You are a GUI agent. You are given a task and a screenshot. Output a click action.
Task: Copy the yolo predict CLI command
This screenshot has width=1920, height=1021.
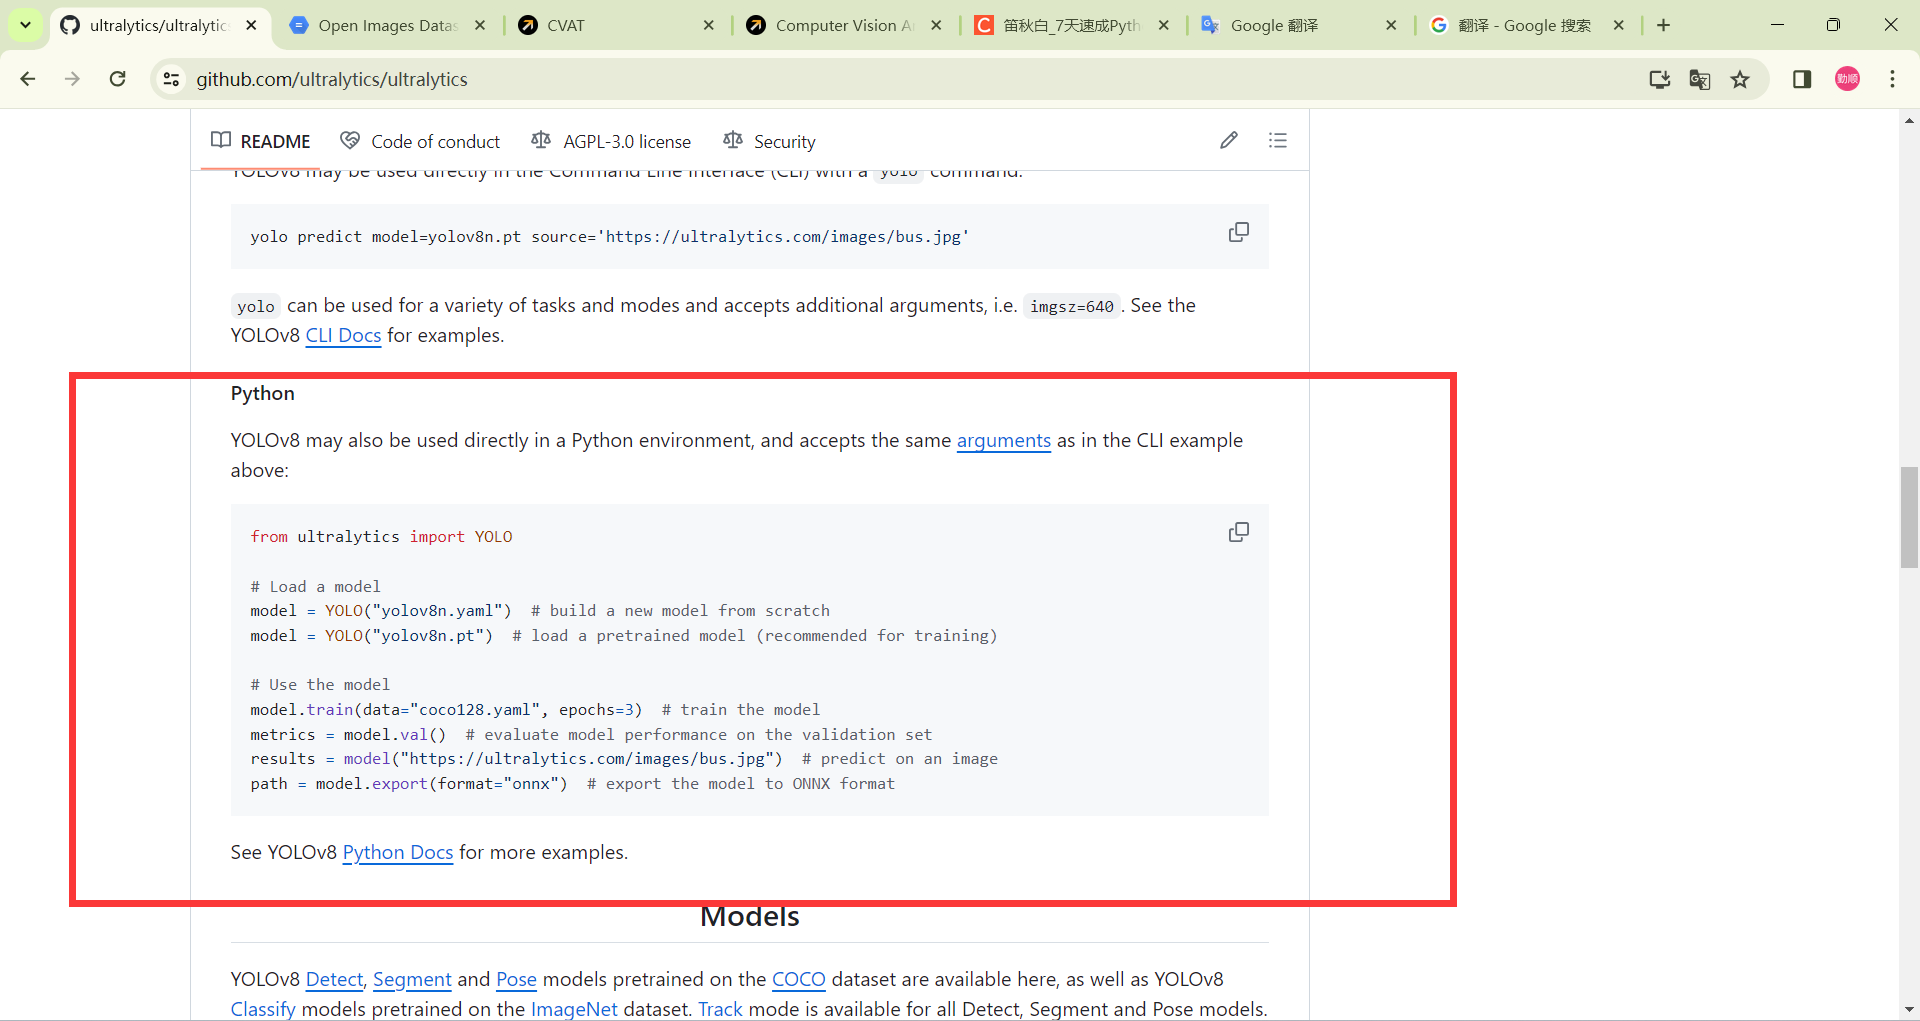(1239, 232)
